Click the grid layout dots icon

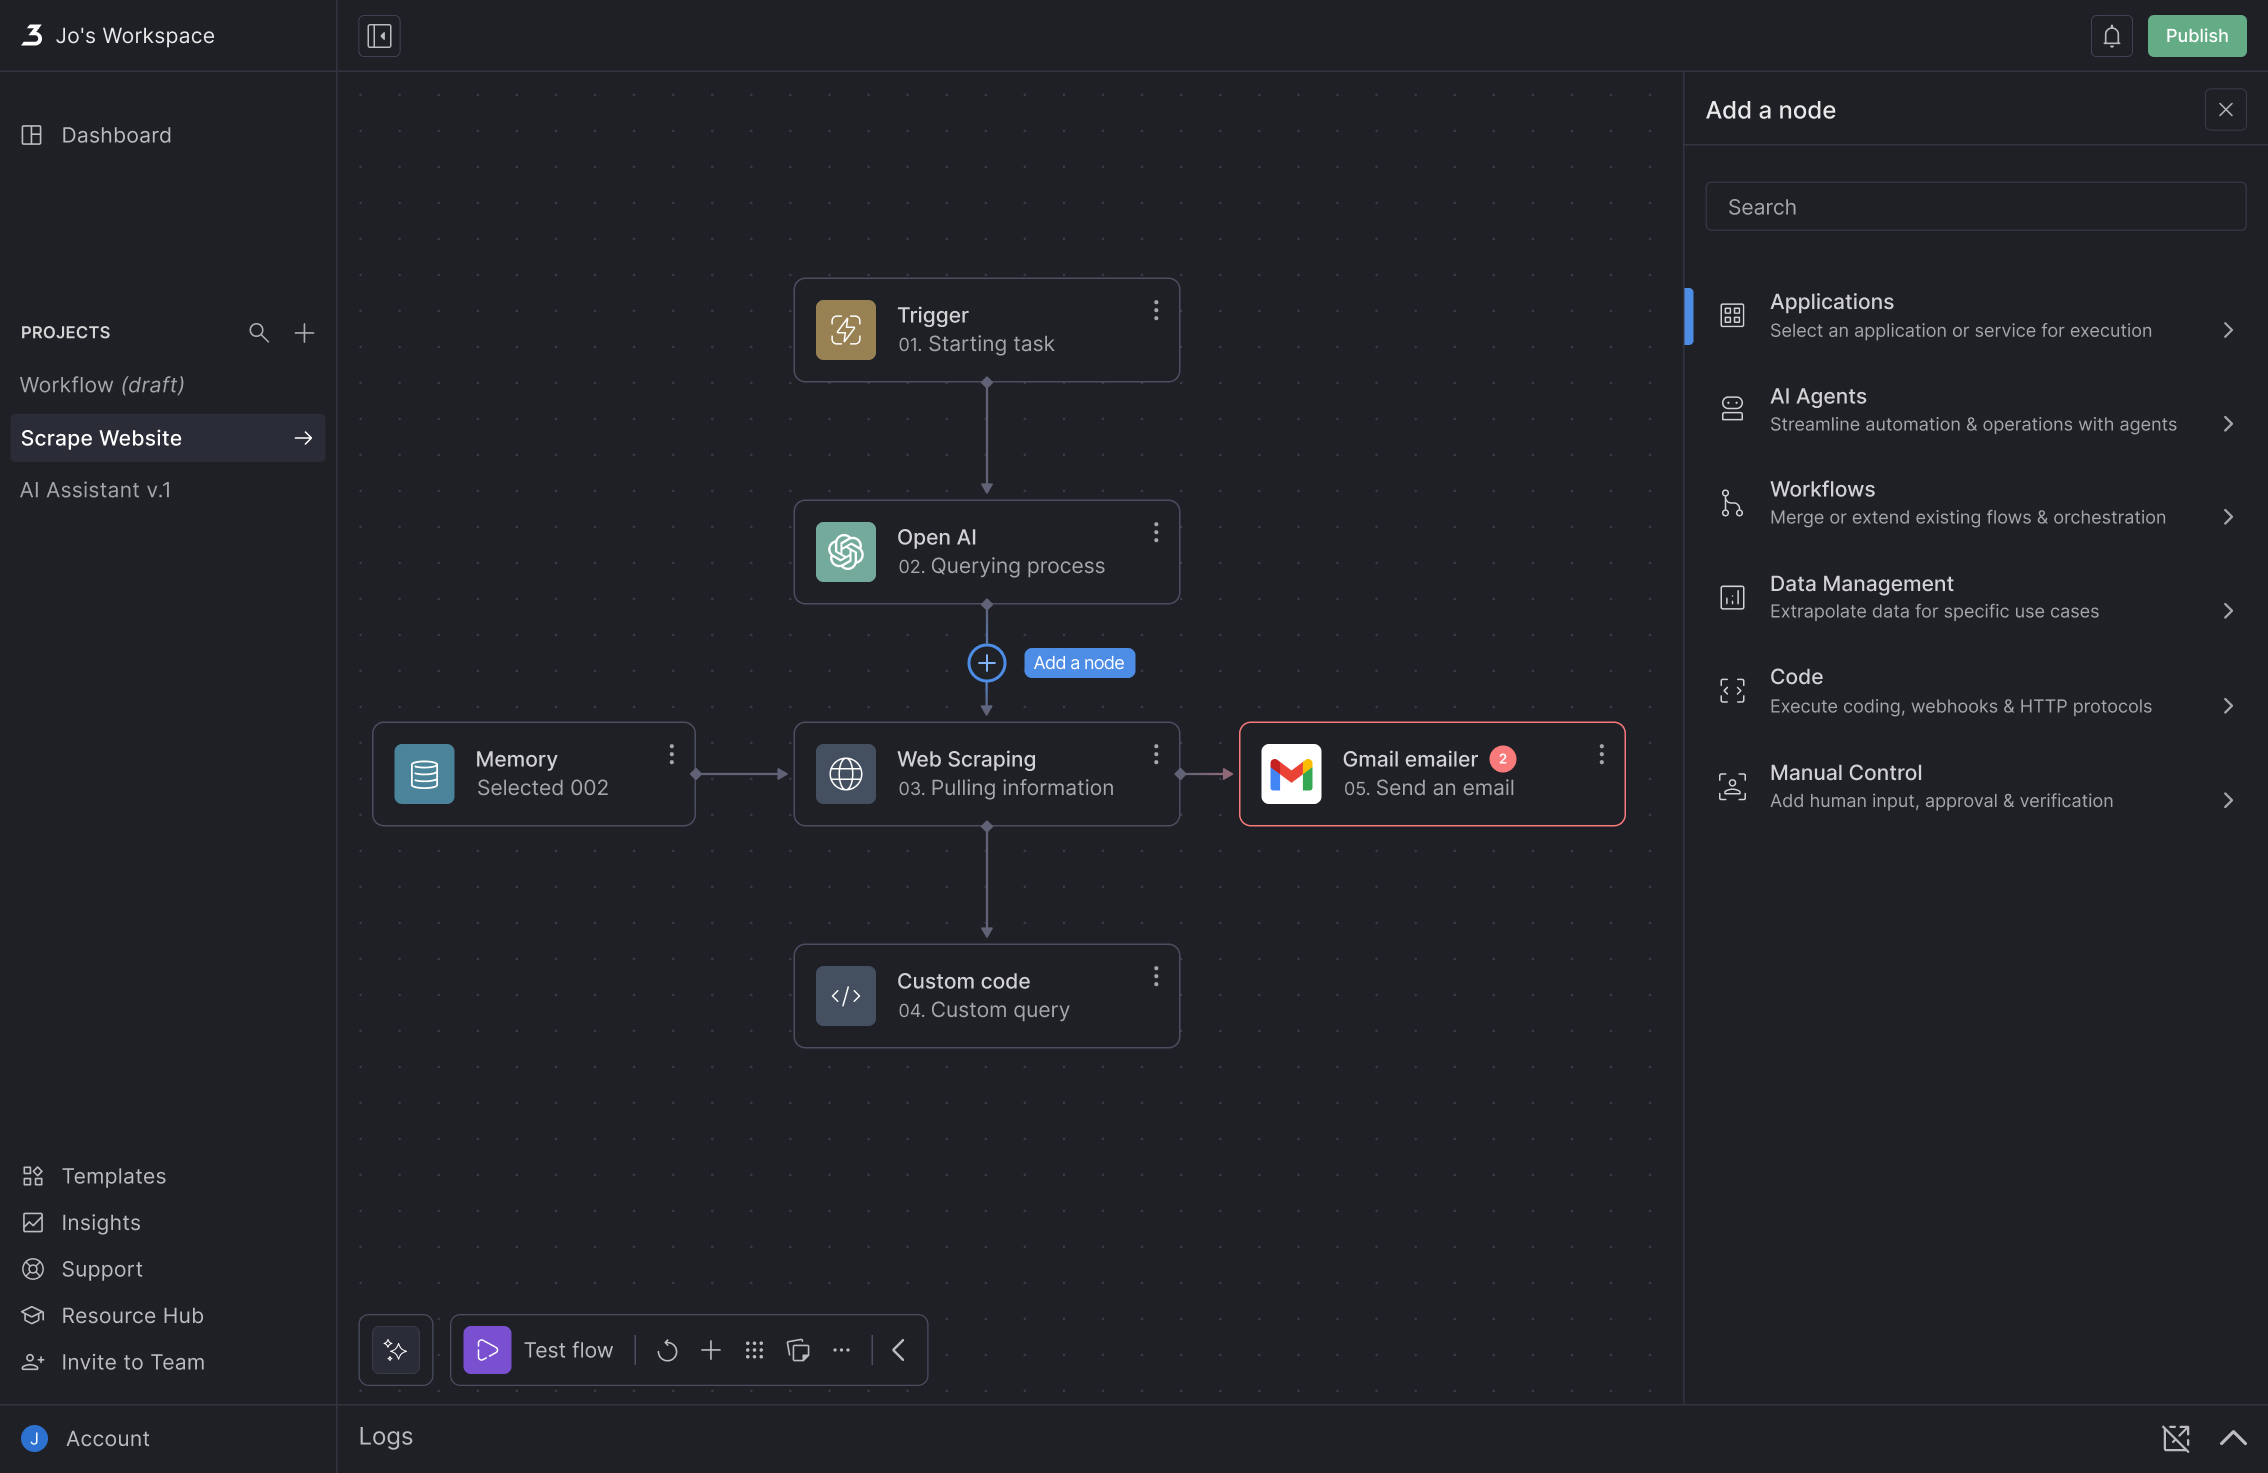pos(754,1351)
